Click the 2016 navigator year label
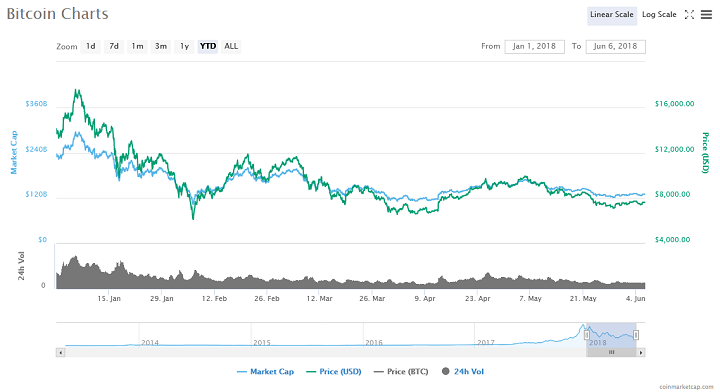Screen dimensions: 720x392 [x=374, y=342]
